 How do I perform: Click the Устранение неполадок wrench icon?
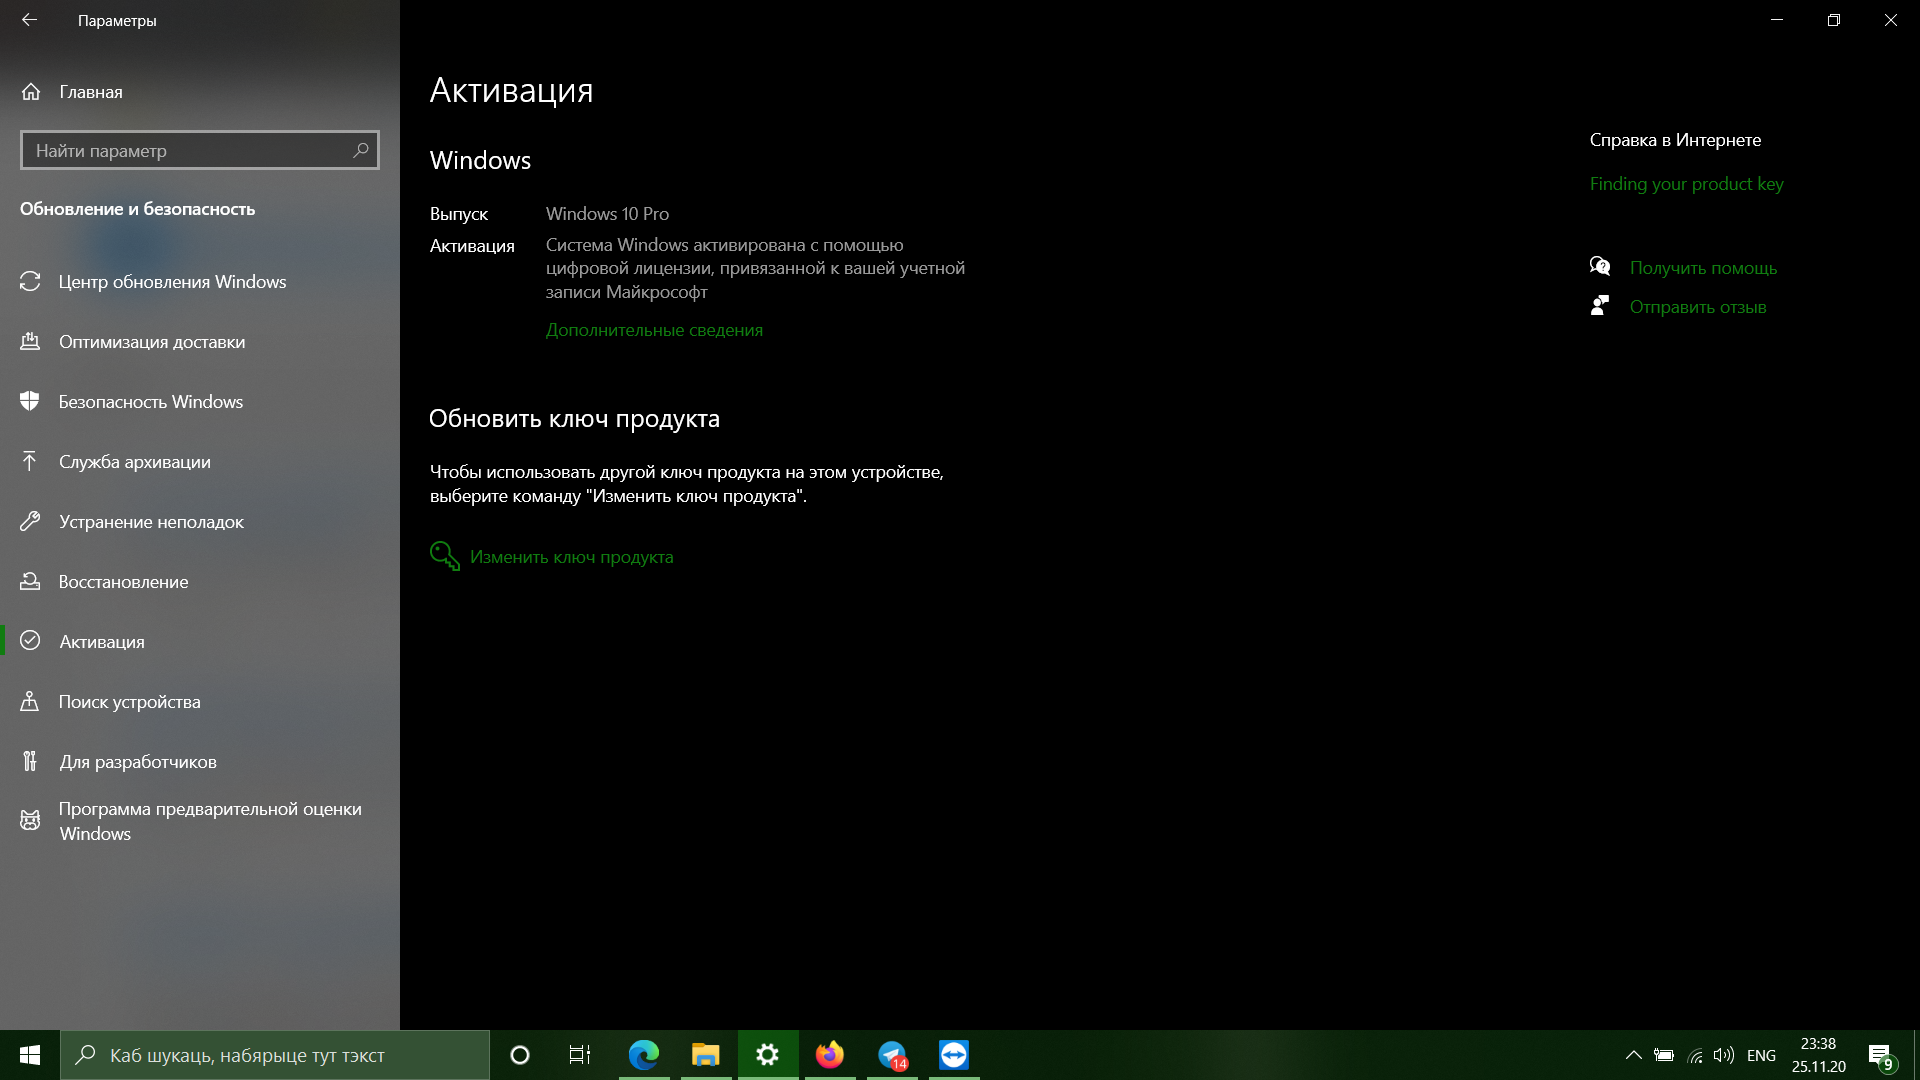[30, 522]
